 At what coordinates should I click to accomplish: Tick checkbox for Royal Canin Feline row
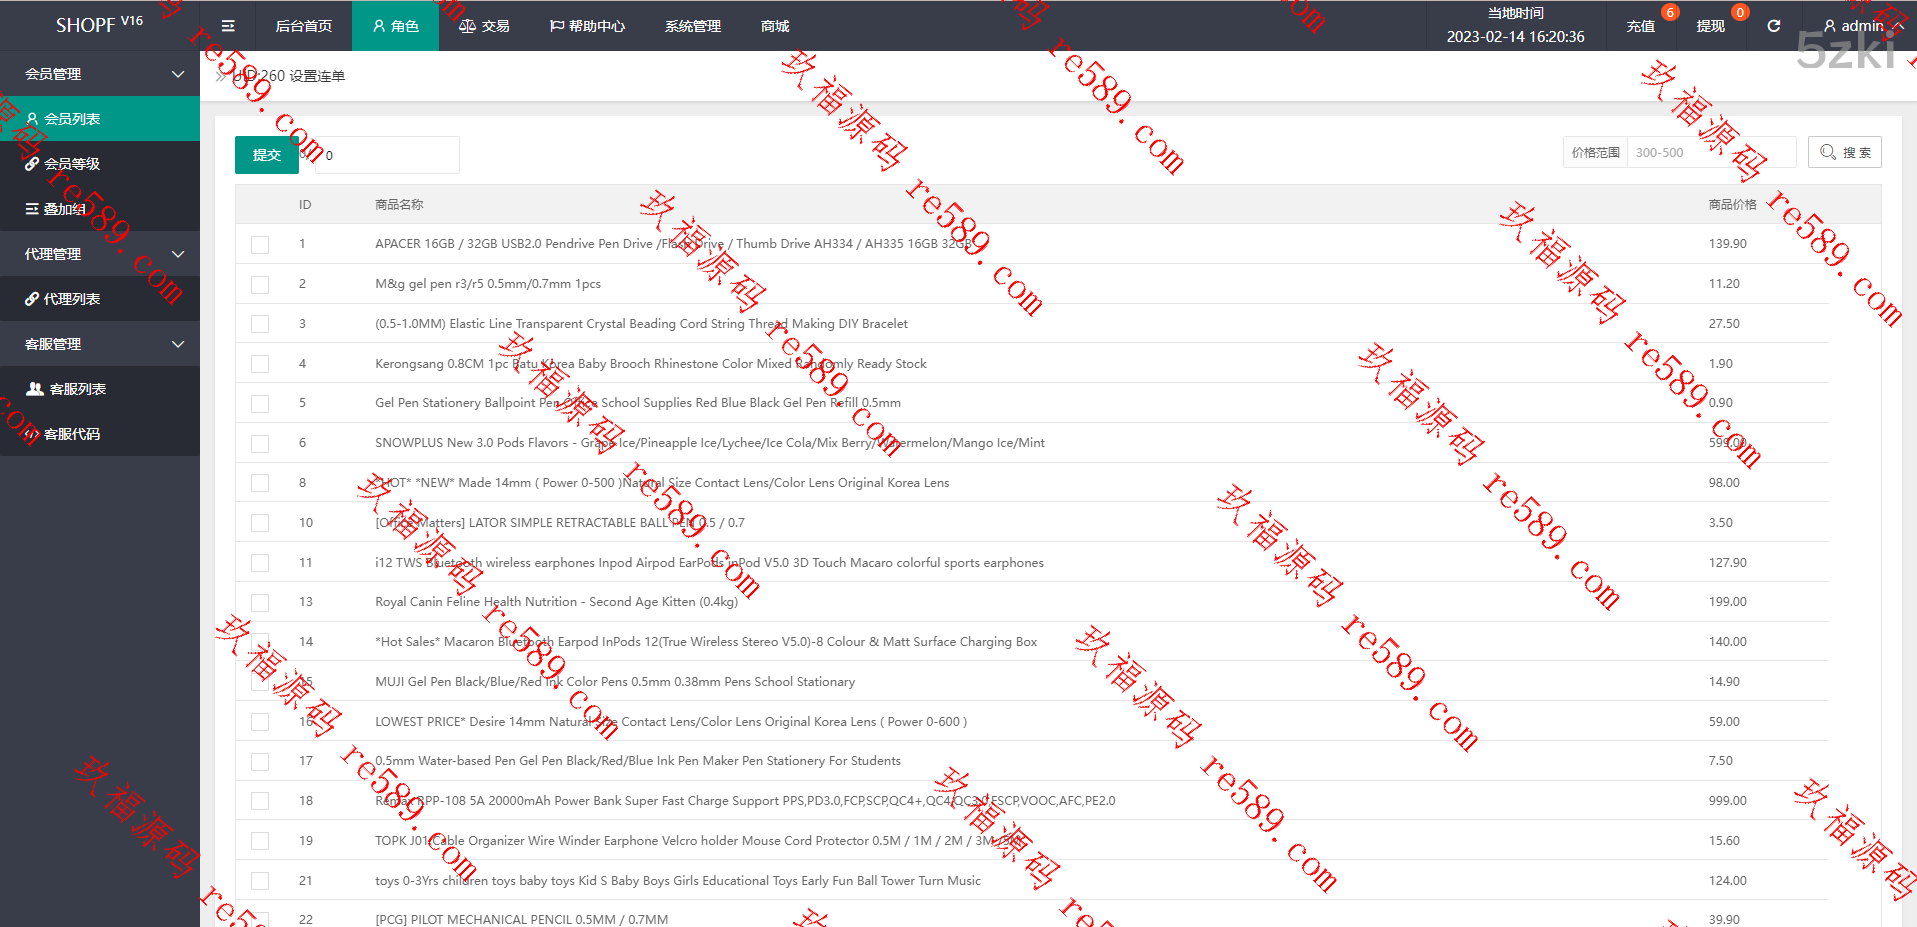click(x=260, y=602)
